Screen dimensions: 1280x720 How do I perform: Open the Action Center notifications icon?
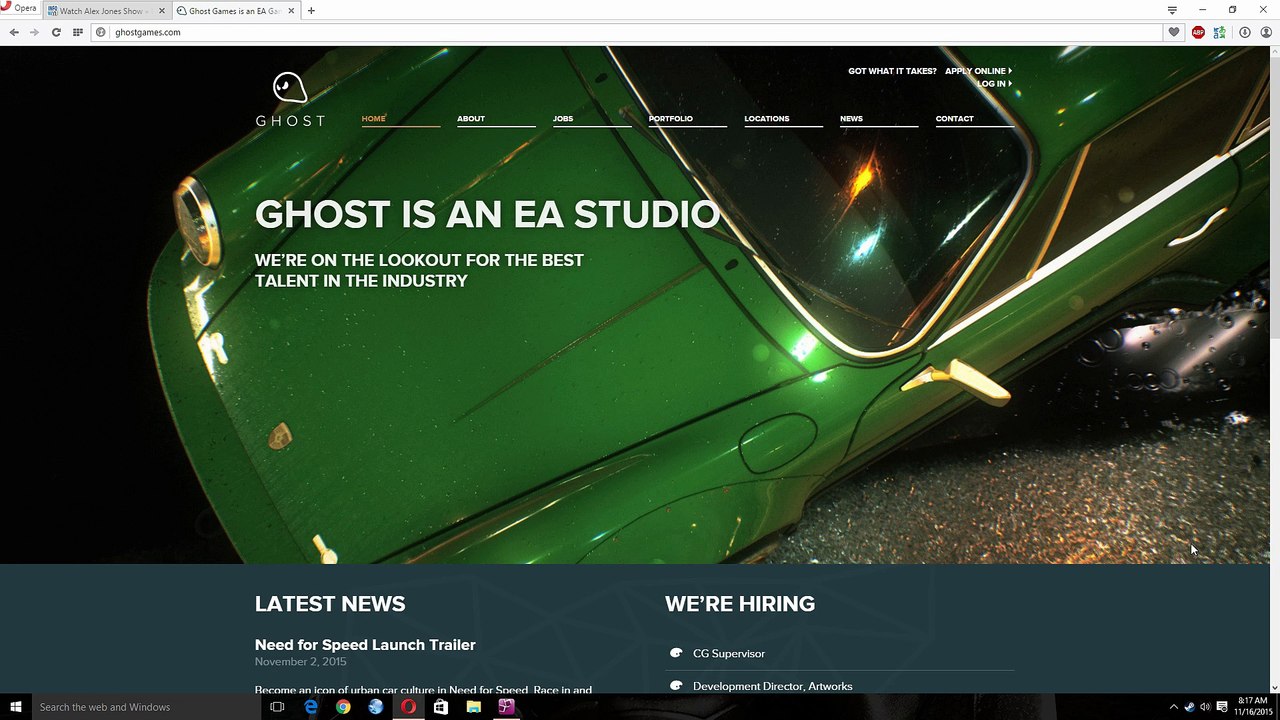click(1222, 707)
